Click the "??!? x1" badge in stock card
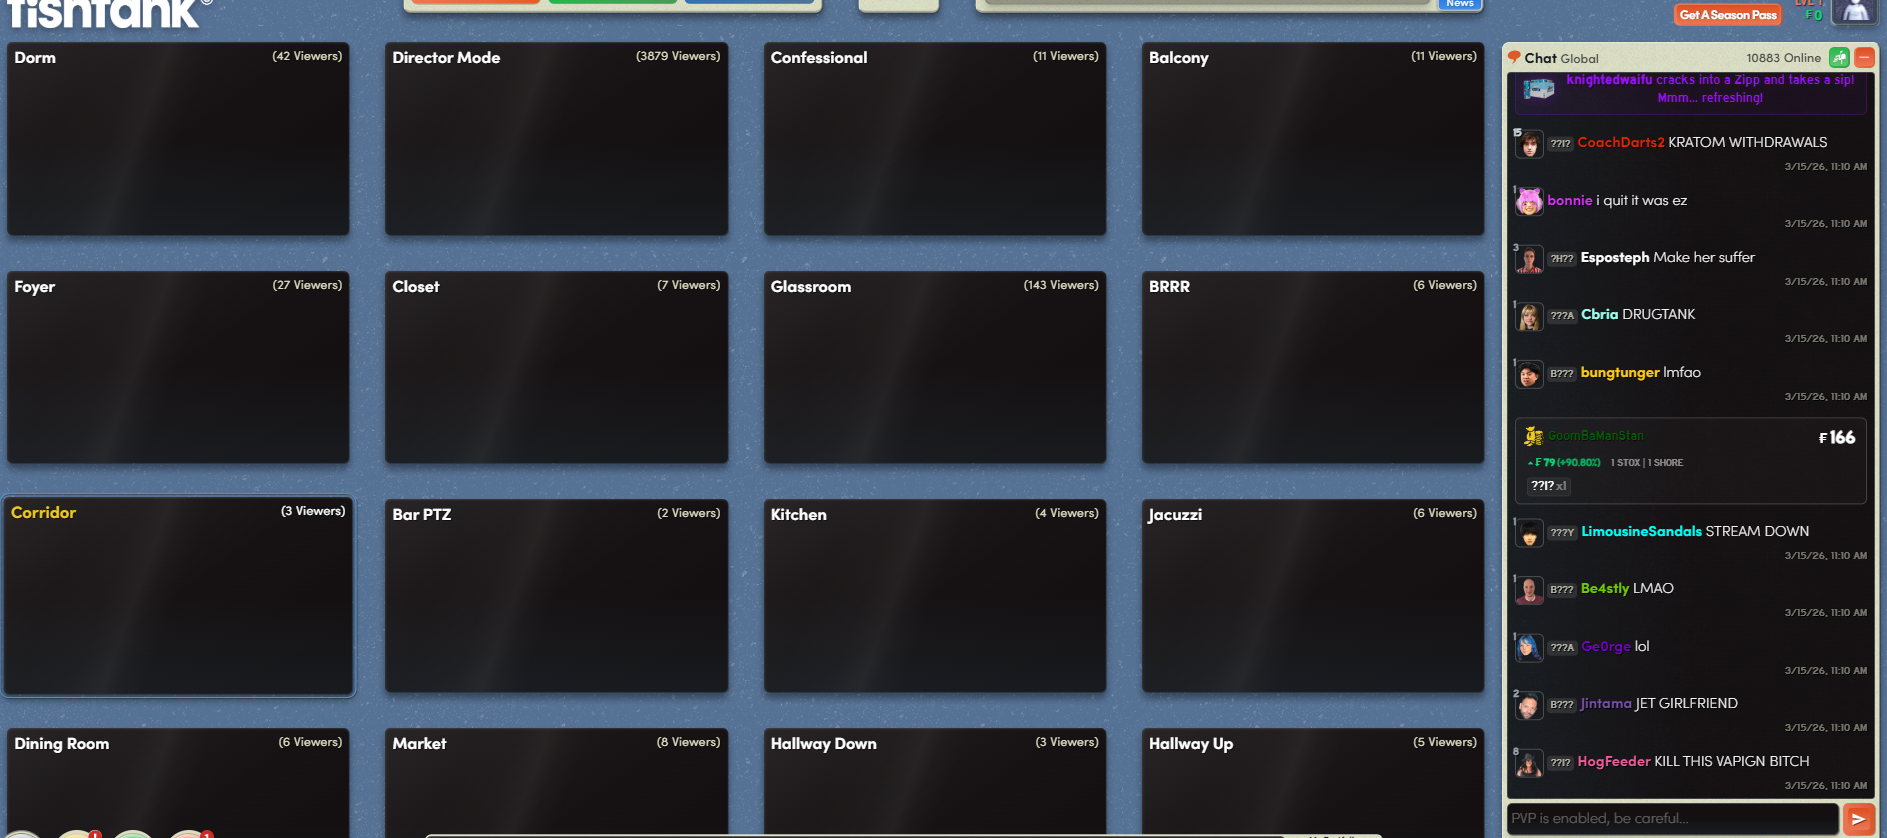The height and width of the screenshot is (838, 1887). (1548, 486)
